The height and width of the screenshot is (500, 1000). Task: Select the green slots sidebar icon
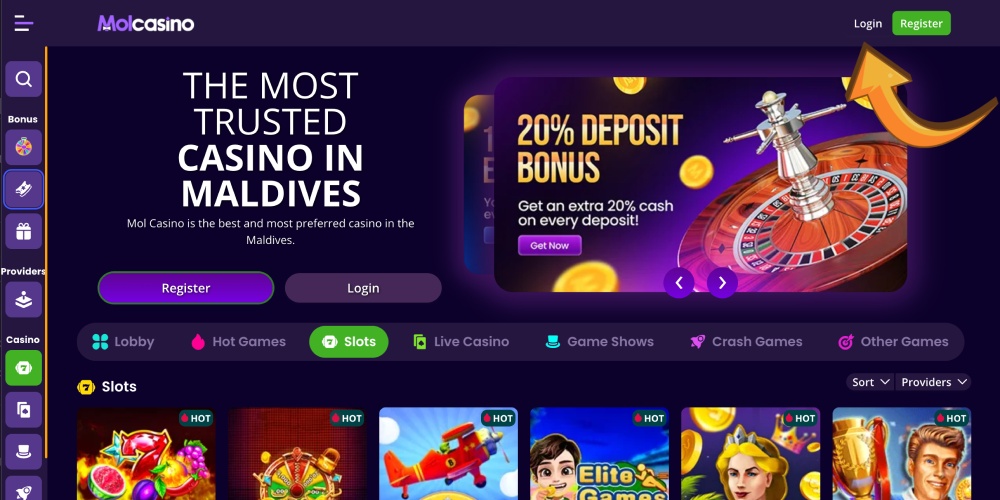click(x=24, y=368)
